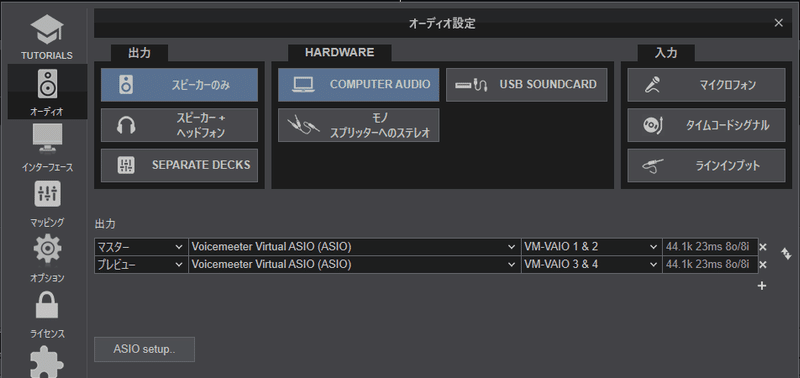
Task: Click the HARDWARE tab header
Action: (340, 53)
